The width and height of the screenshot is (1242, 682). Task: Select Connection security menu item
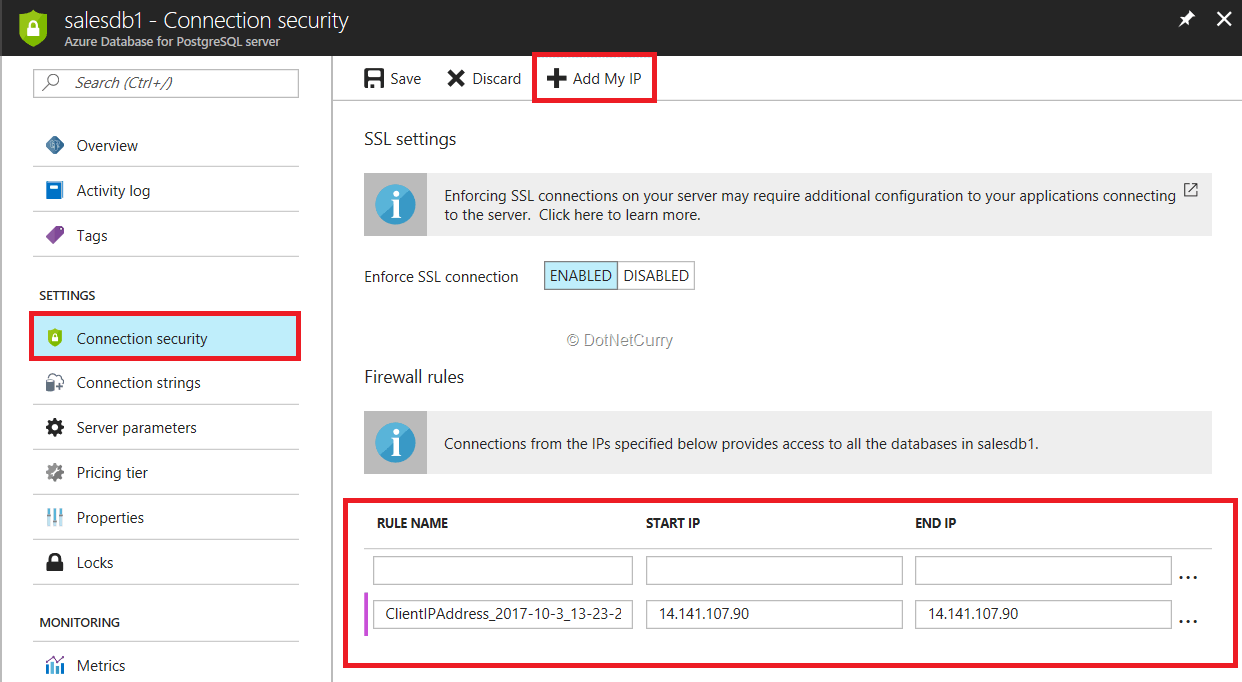click(166, 338)
